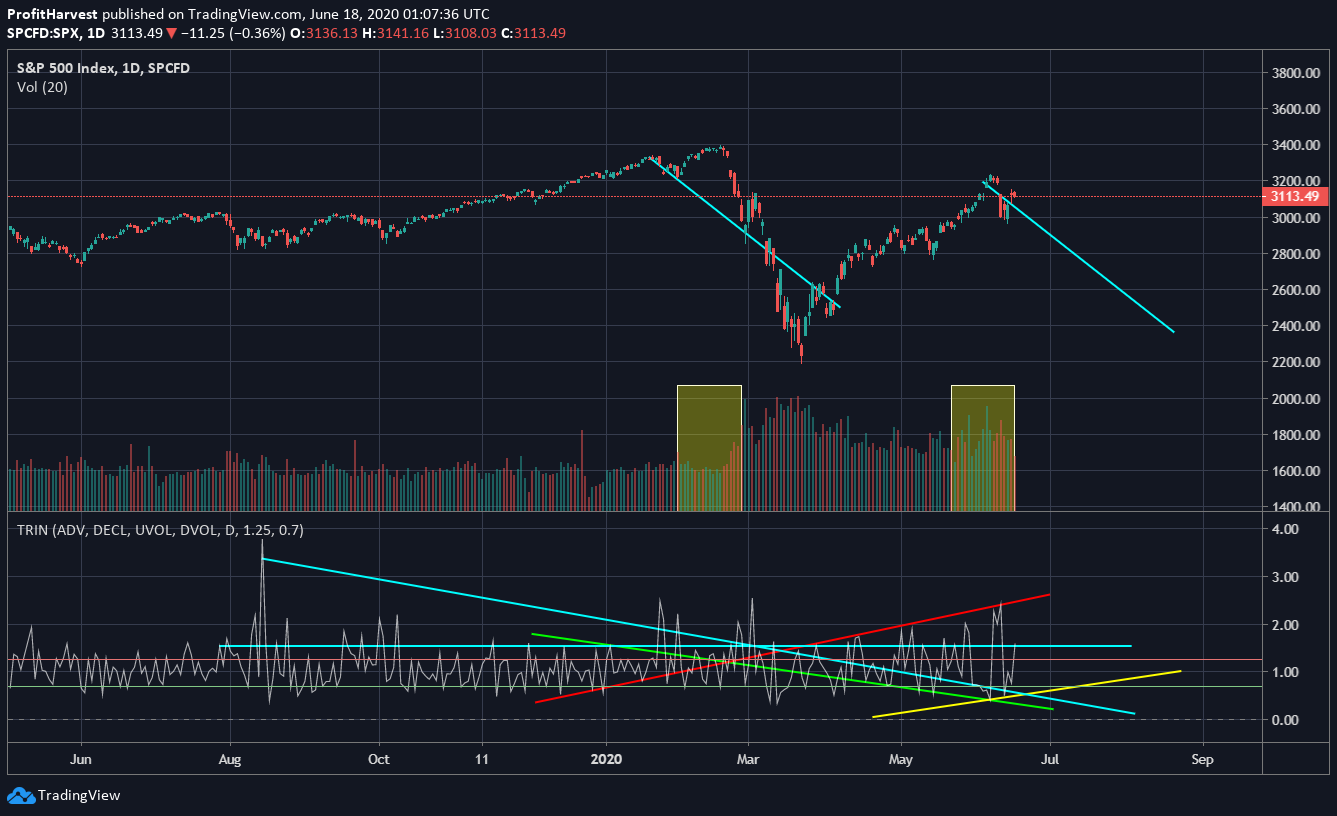Viewport: 1337px width, 816px height.
Task: Click the May date label on time axis
Action: click(x=901, y=759)
